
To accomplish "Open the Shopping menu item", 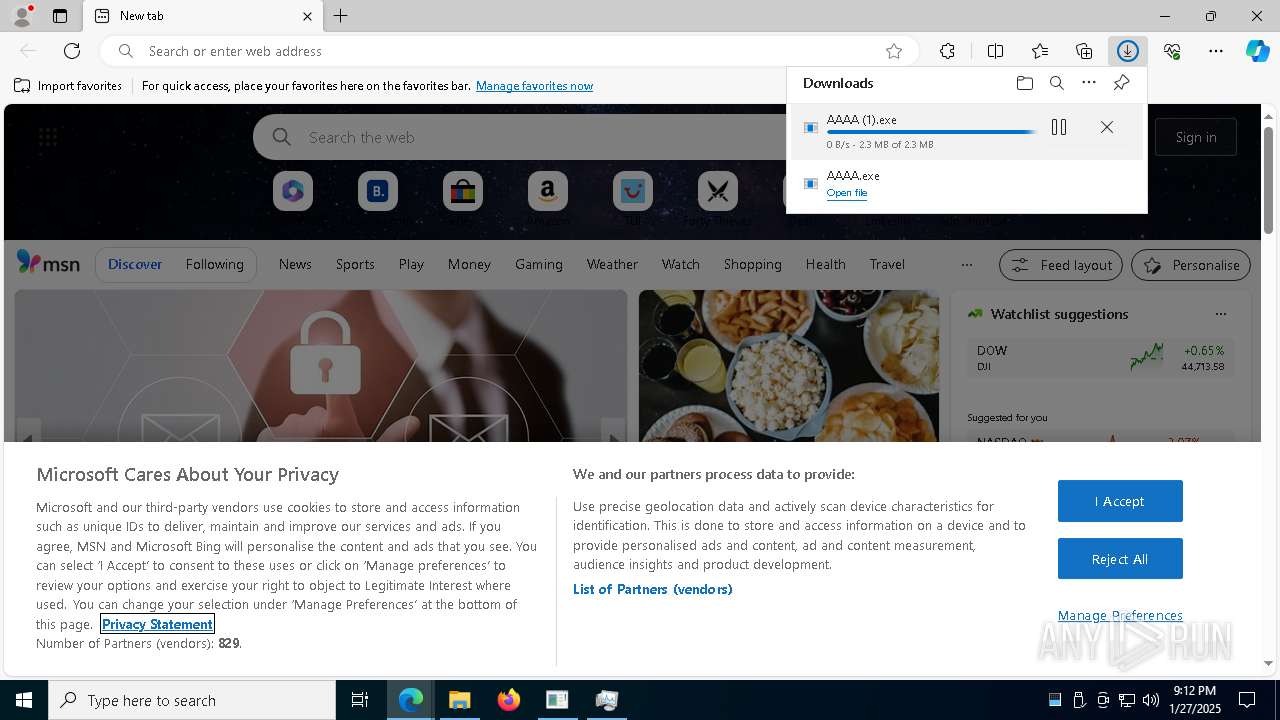I will [x=753, y=264].
